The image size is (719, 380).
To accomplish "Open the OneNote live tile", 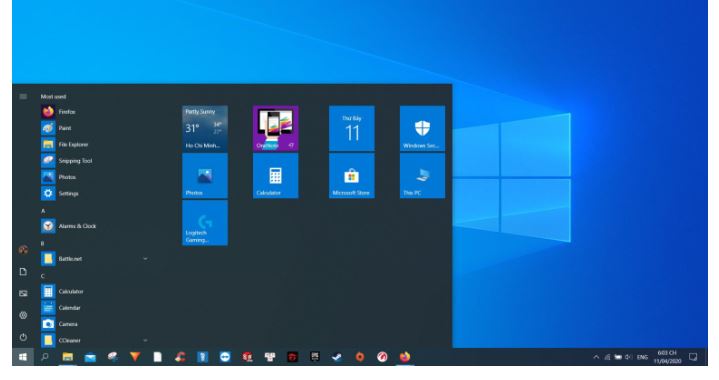I will [276, 129].
